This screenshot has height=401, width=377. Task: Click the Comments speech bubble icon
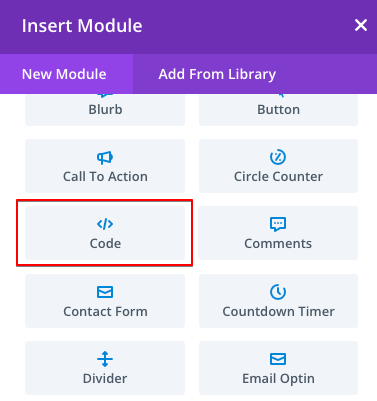[278, 224]
